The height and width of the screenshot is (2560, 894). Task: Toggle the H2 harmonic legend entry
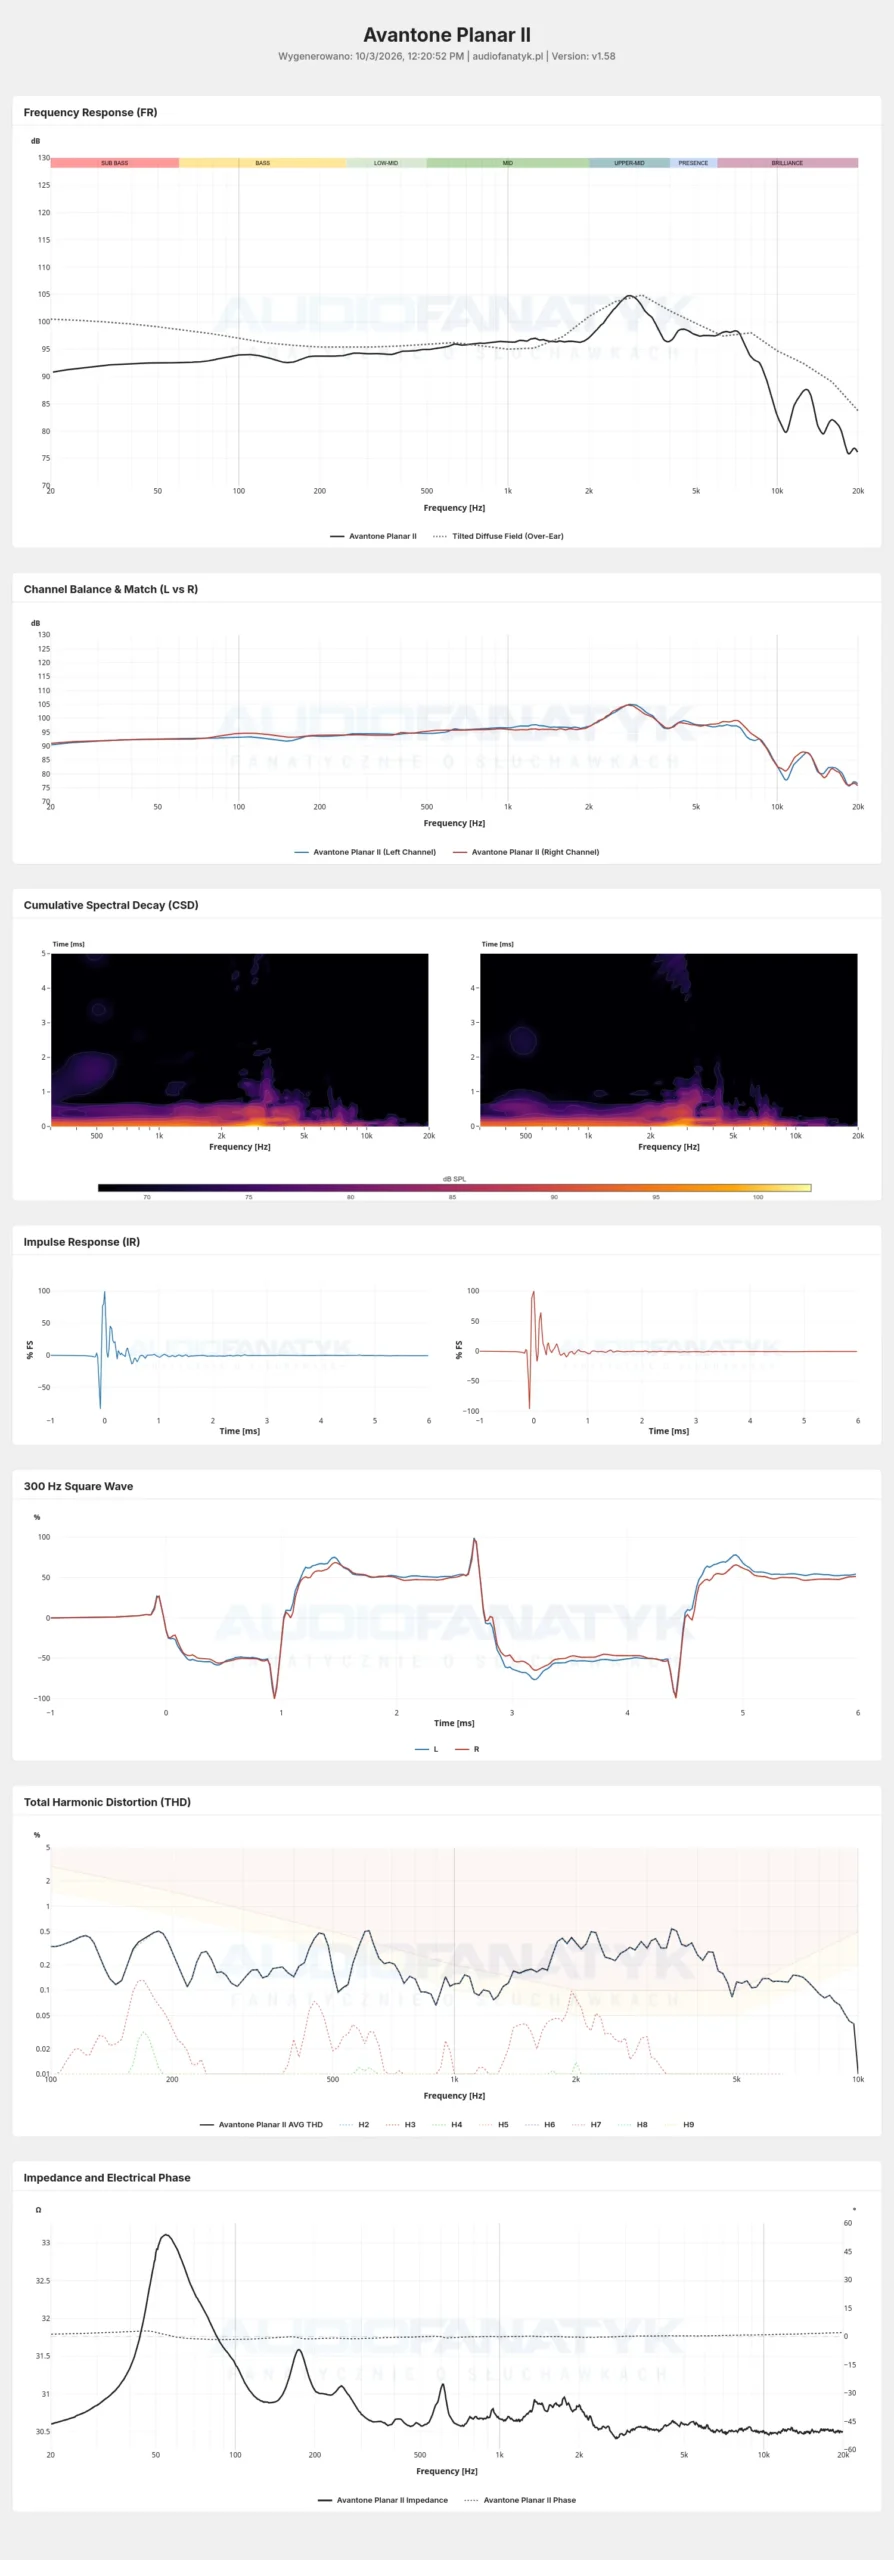tap(355, 2124)
